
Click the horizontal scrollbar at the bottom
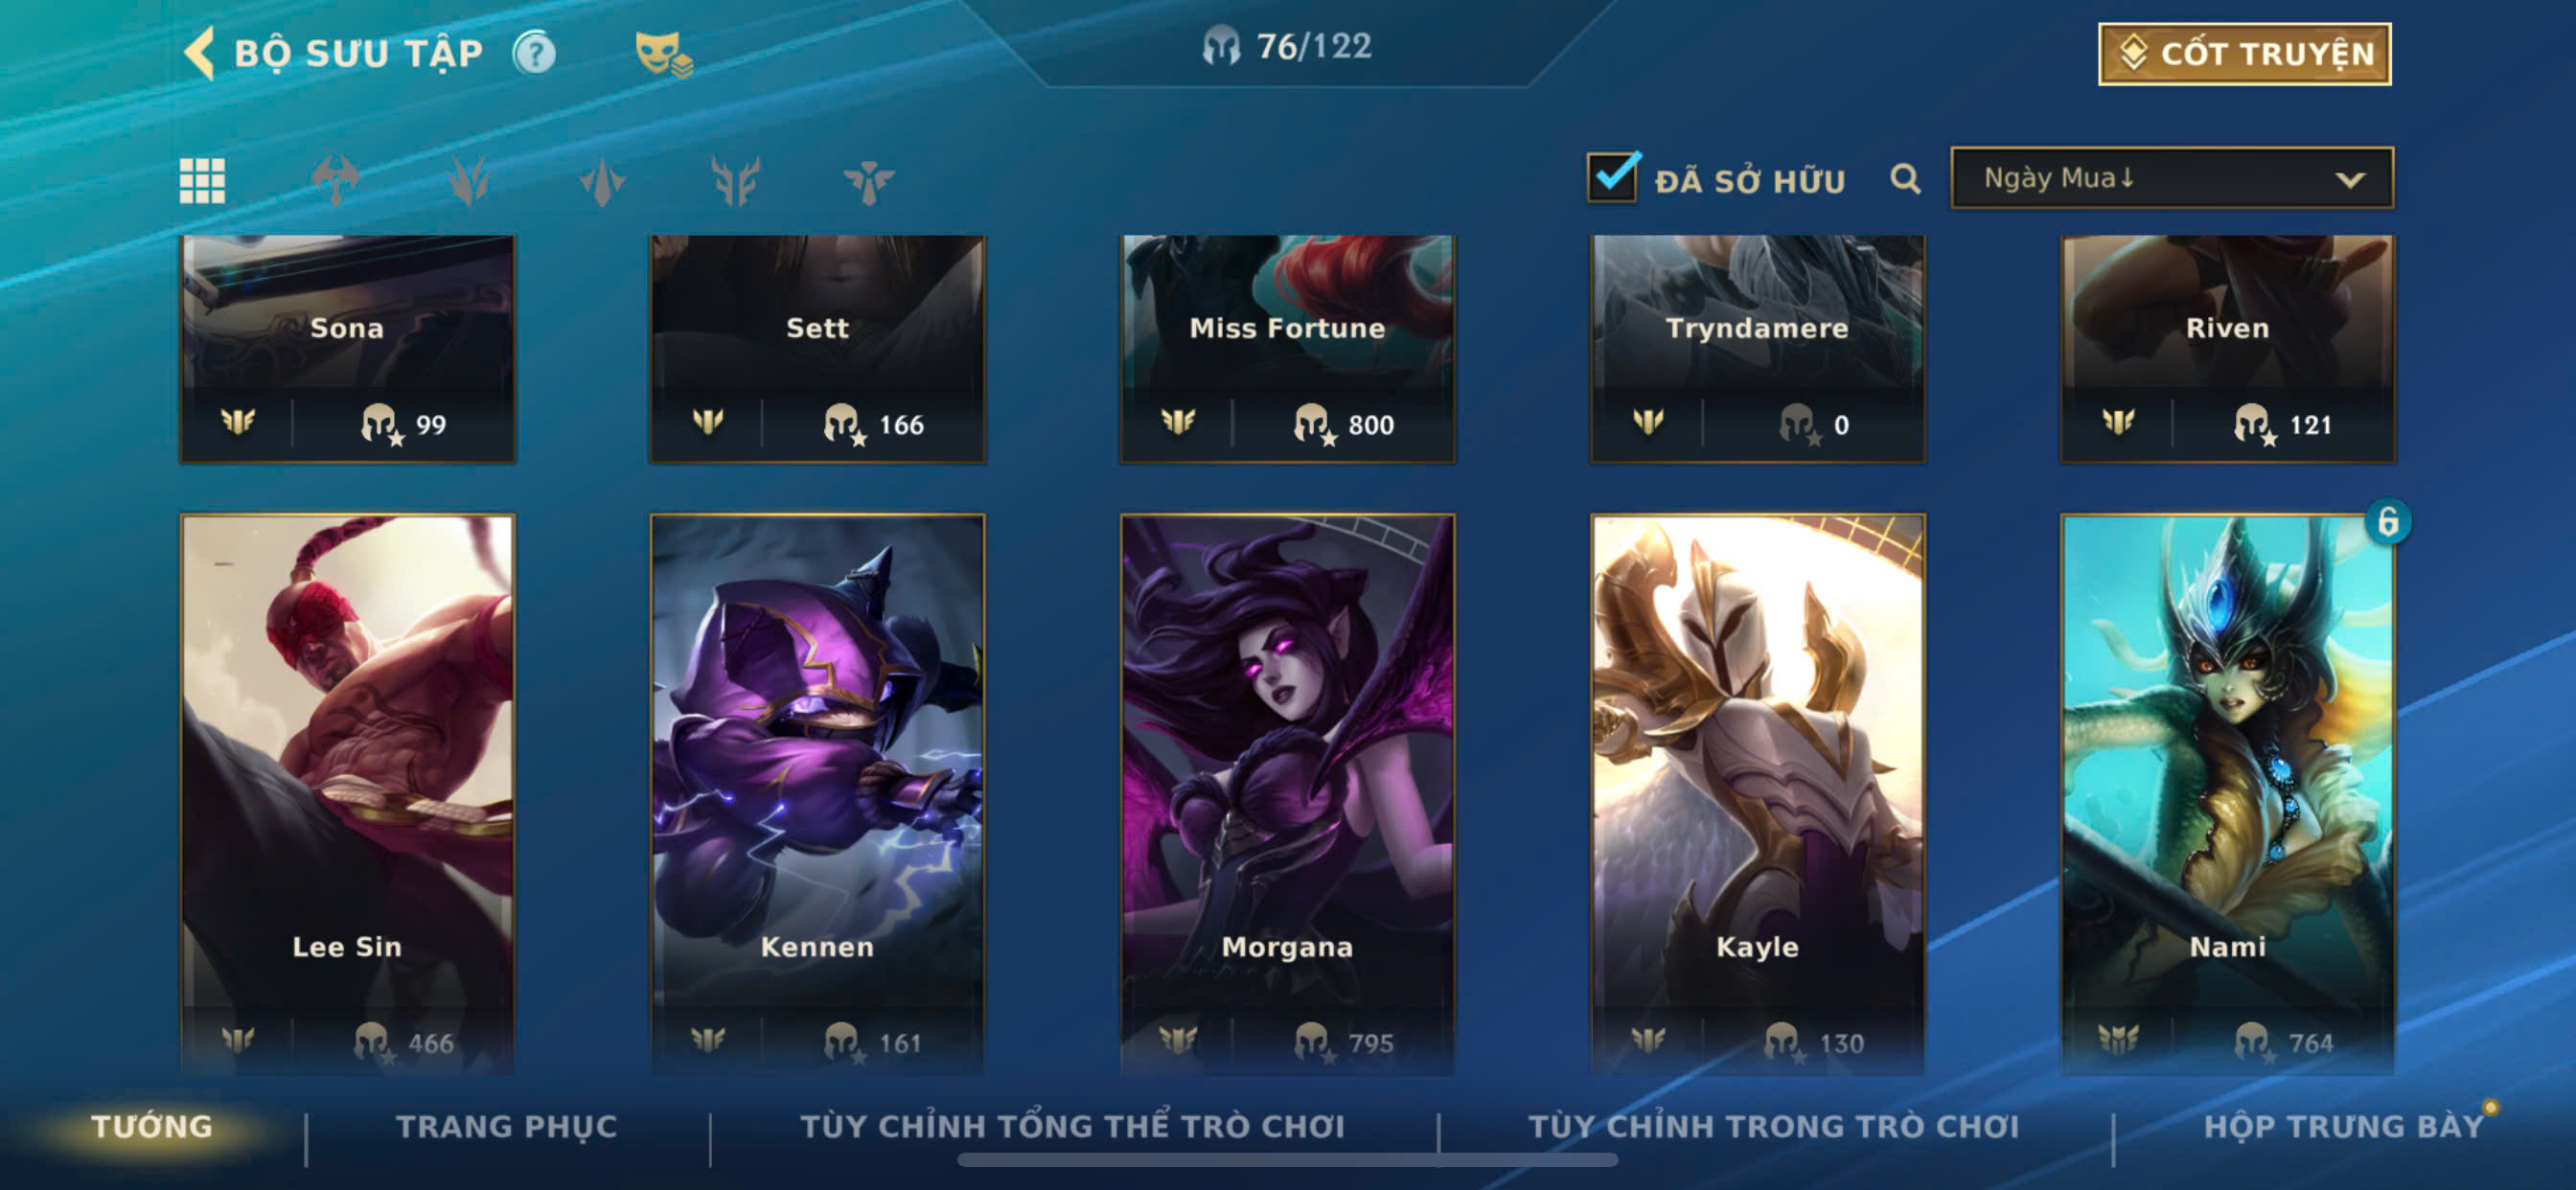click(1287, 1160)
